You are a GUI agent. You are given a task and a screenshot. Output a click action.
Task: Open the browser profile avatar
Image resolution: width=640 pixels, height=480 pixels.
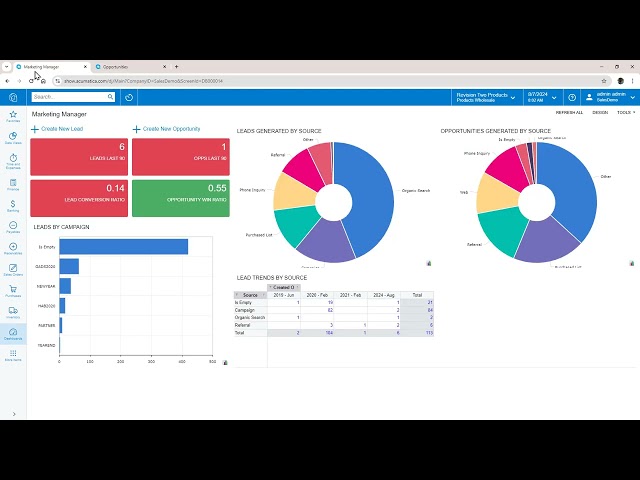pos(620,81)
